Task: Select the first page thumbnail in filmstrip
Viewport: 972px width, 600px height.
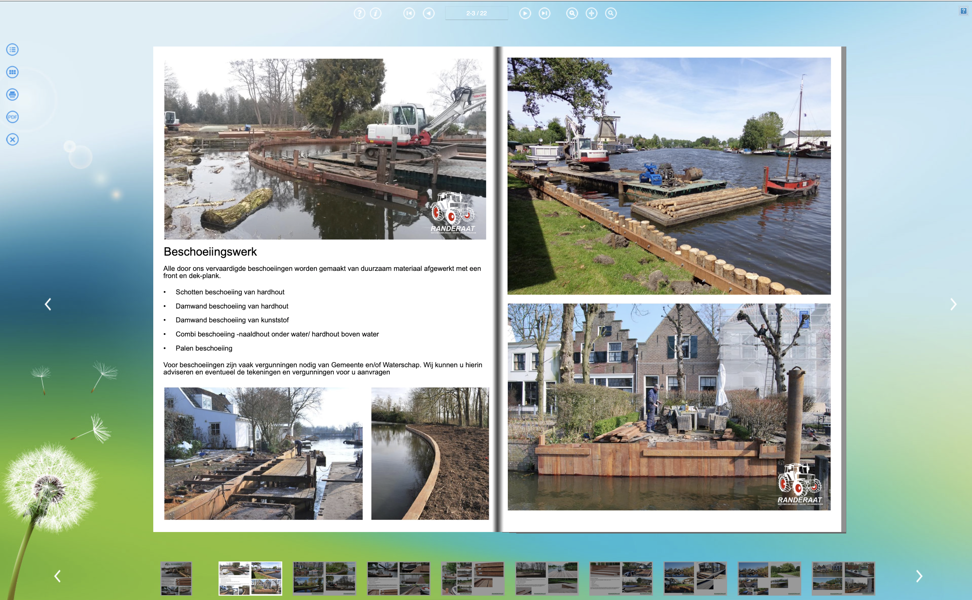Action: click(x=176, y=577)
